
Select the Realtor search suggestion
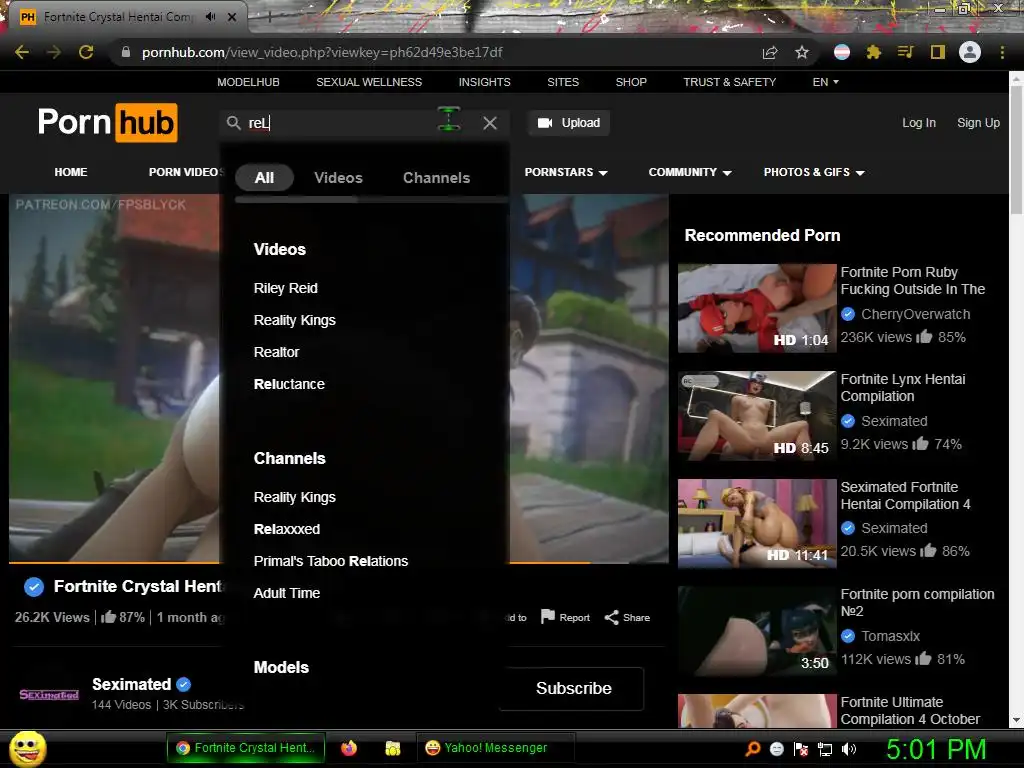[x=276, y=352]
